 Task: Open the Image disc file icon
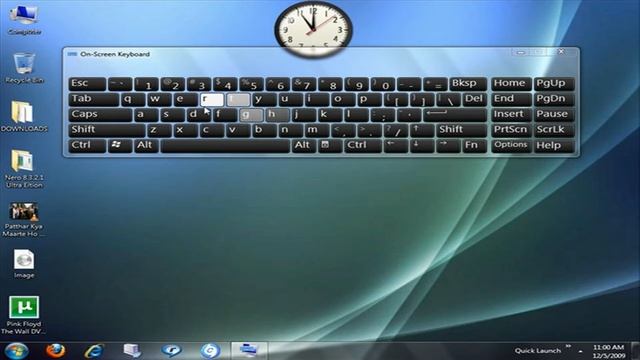click(24, 264)
